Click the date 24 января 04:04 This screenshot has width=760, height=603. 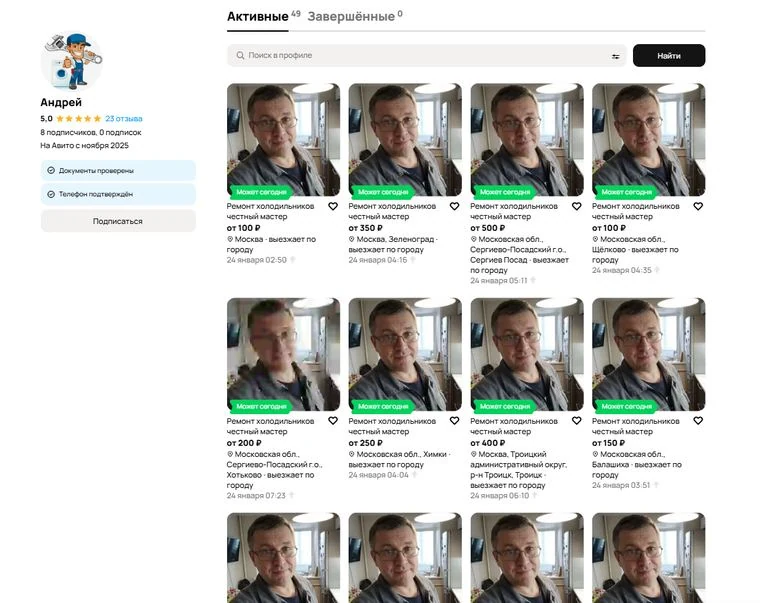[378, 475]
